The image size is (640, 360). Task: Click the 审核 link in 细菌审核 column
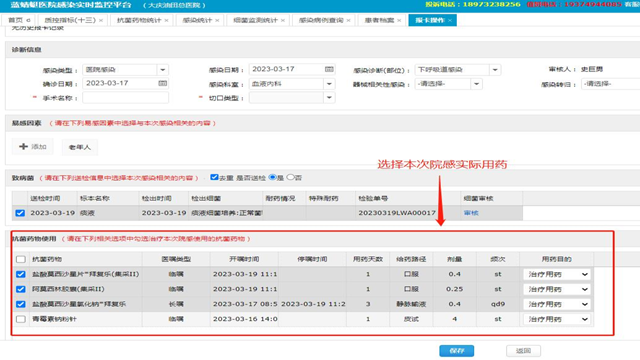click(471, 213)
